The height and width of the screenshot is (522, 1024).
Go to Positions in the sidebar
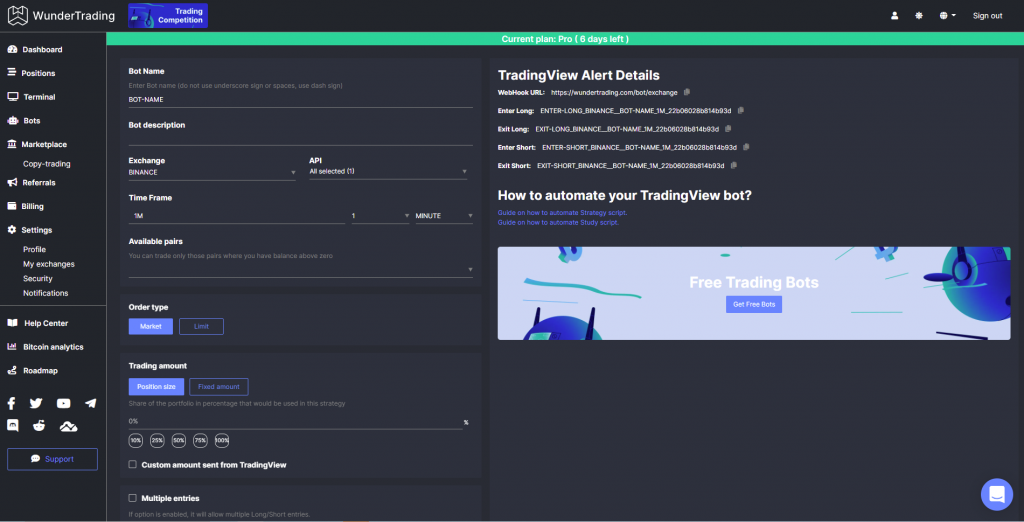coord(31,73)
